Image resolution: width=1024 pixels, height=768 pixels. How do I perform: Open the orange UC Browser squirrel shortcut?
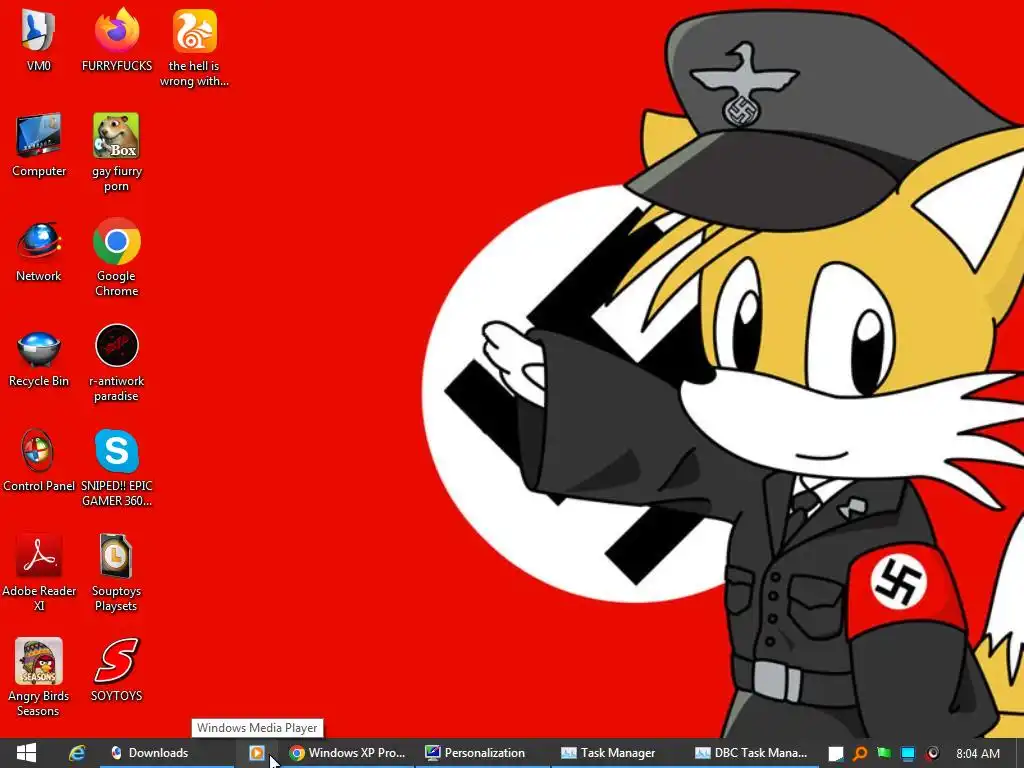tap(195, 48)
